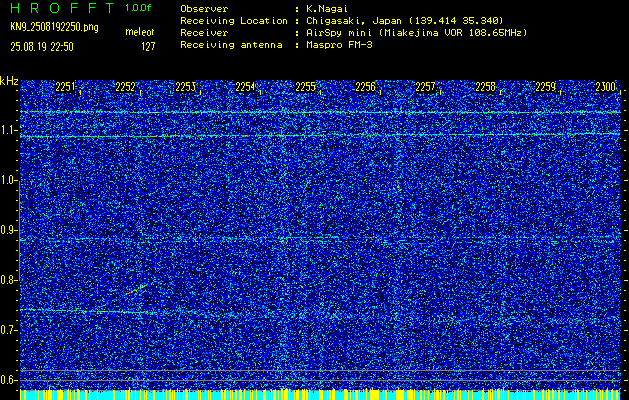Click the 2259 time marker
Image resolution: width=629 pixels, height=400 pixels.
(546, 87)
